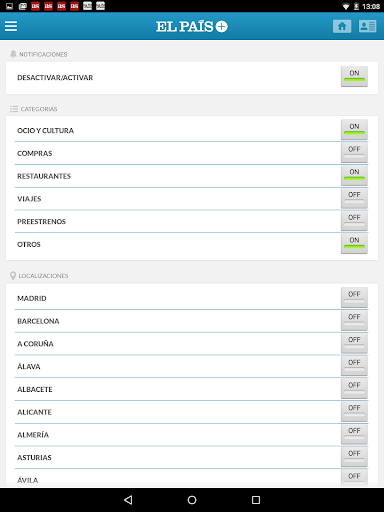The image size is (384, 512).
Task: Tap the Android back button
Action: pos(128,500)
